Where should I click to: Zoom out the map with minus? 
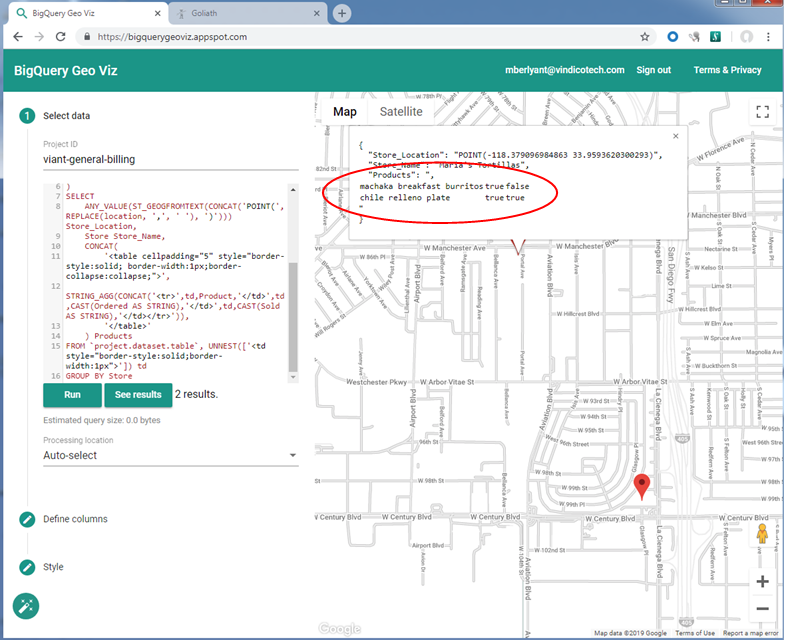tap(762, 608)
